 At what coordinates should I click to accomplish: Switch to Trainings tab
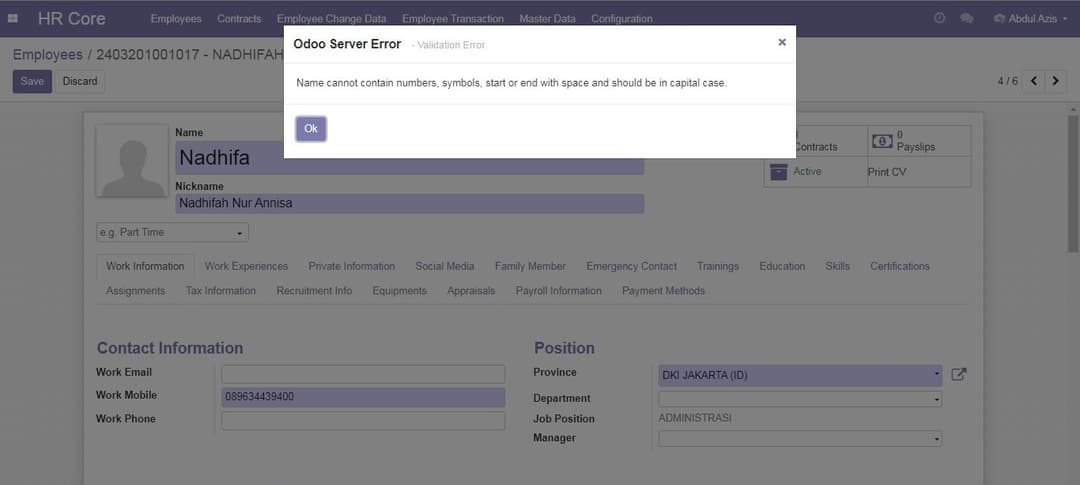718,266
